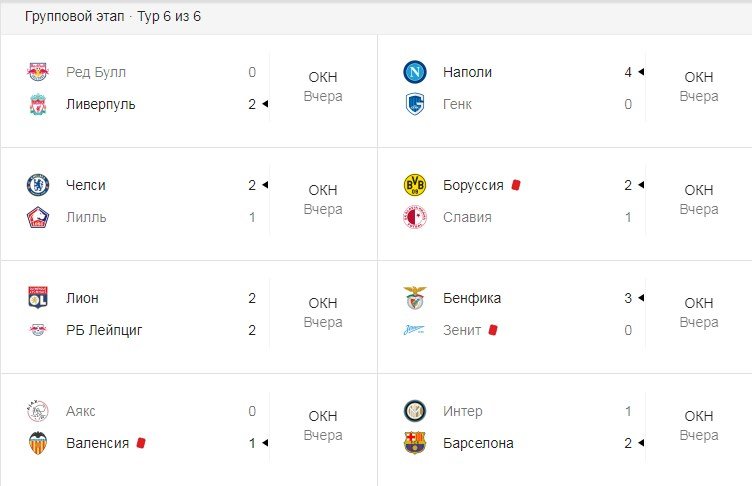This screenshot has height=486, width=752.
Task: Click the Liverpool club crest
Action: tap(38, 104)
